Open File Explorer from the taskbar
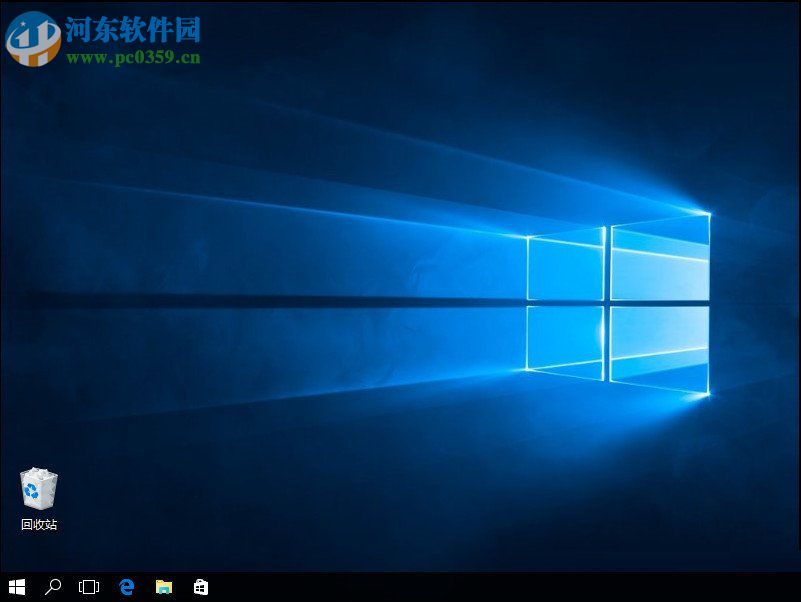Image resolution: width=801 pixels, height=602 pixels. pyautogui.click(x=164, y=587)
